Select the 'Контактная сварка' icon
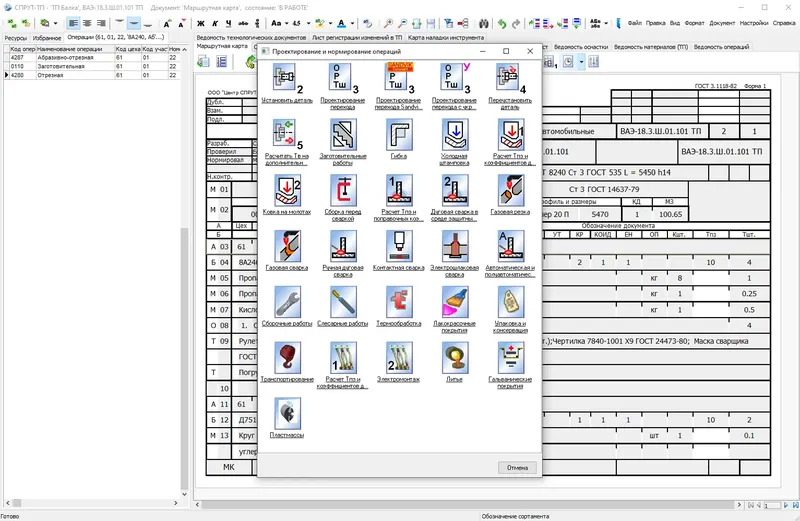The width and height of the screenshot is (800, 521). [x=398, y=245]
